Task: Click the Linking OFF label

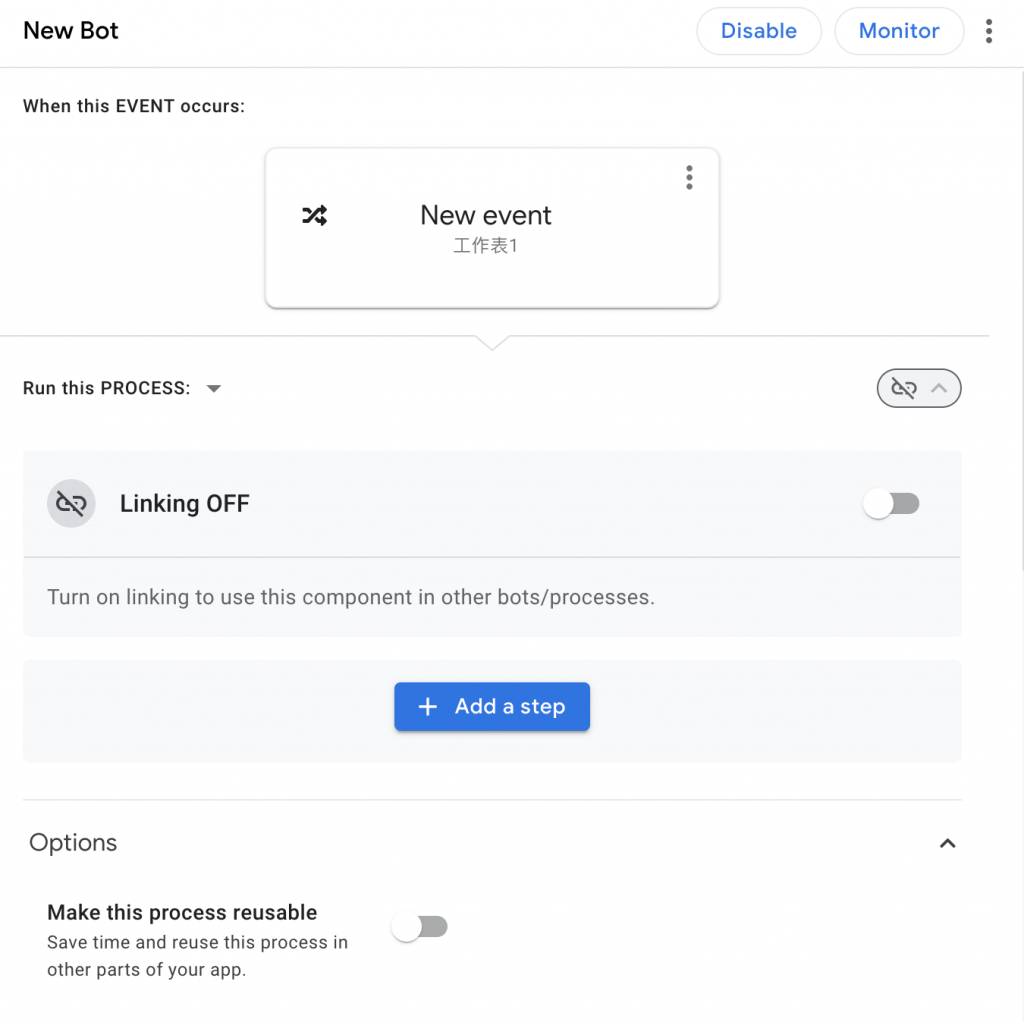Action: click(x=185, y=504)
